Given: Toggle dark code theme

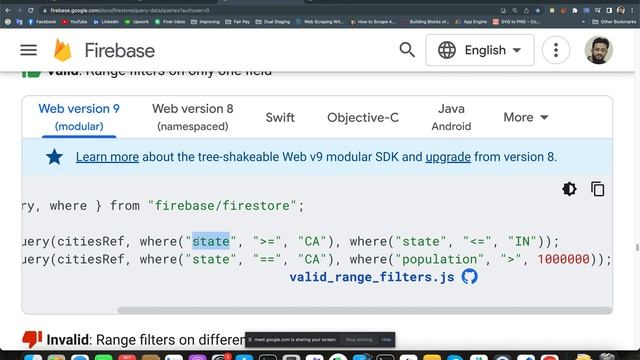Looking at the screenshot, I should [569, 189].
